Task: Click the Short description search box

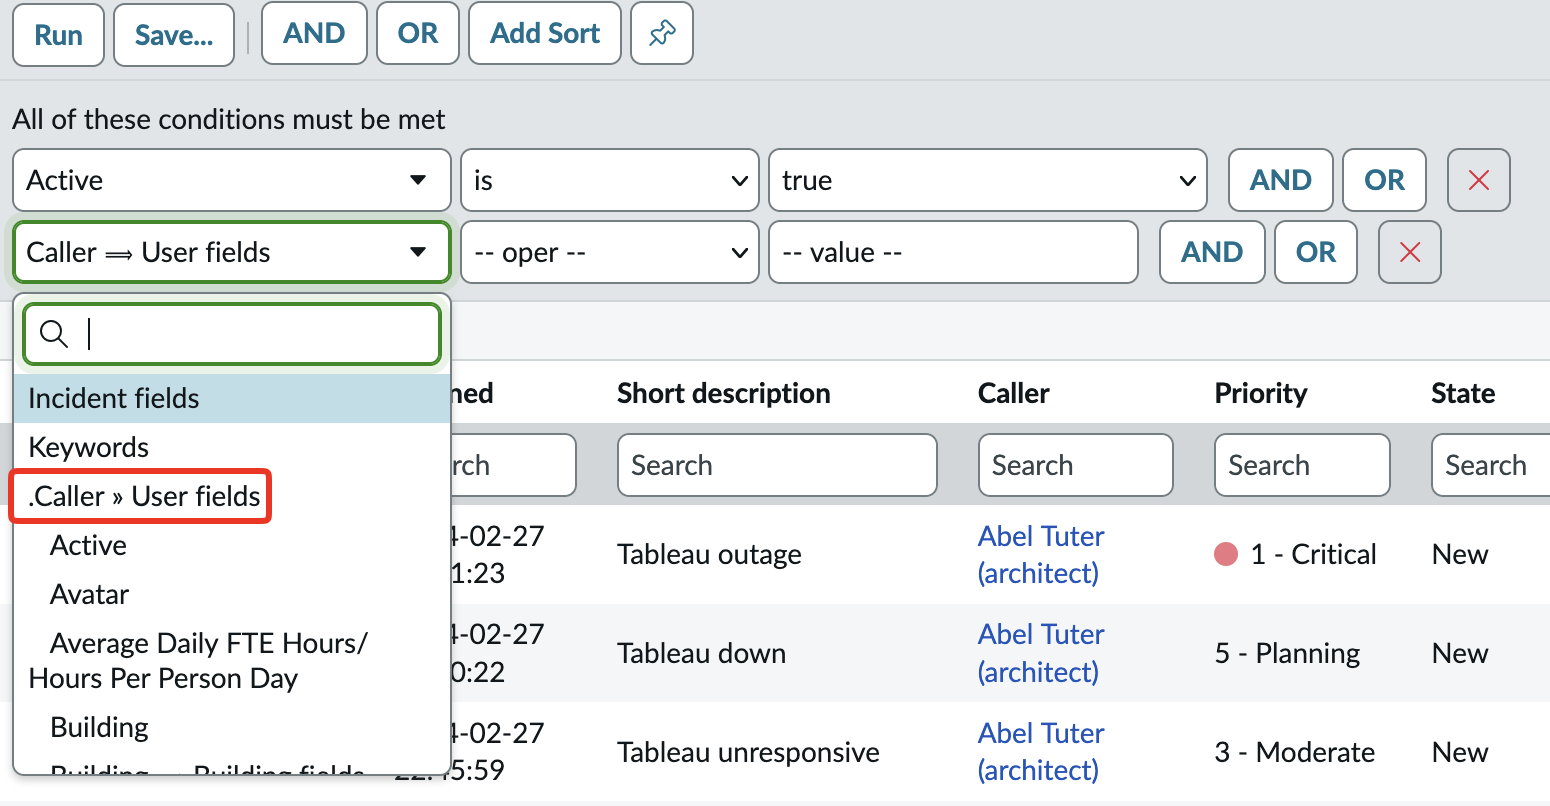Action: 776,465
